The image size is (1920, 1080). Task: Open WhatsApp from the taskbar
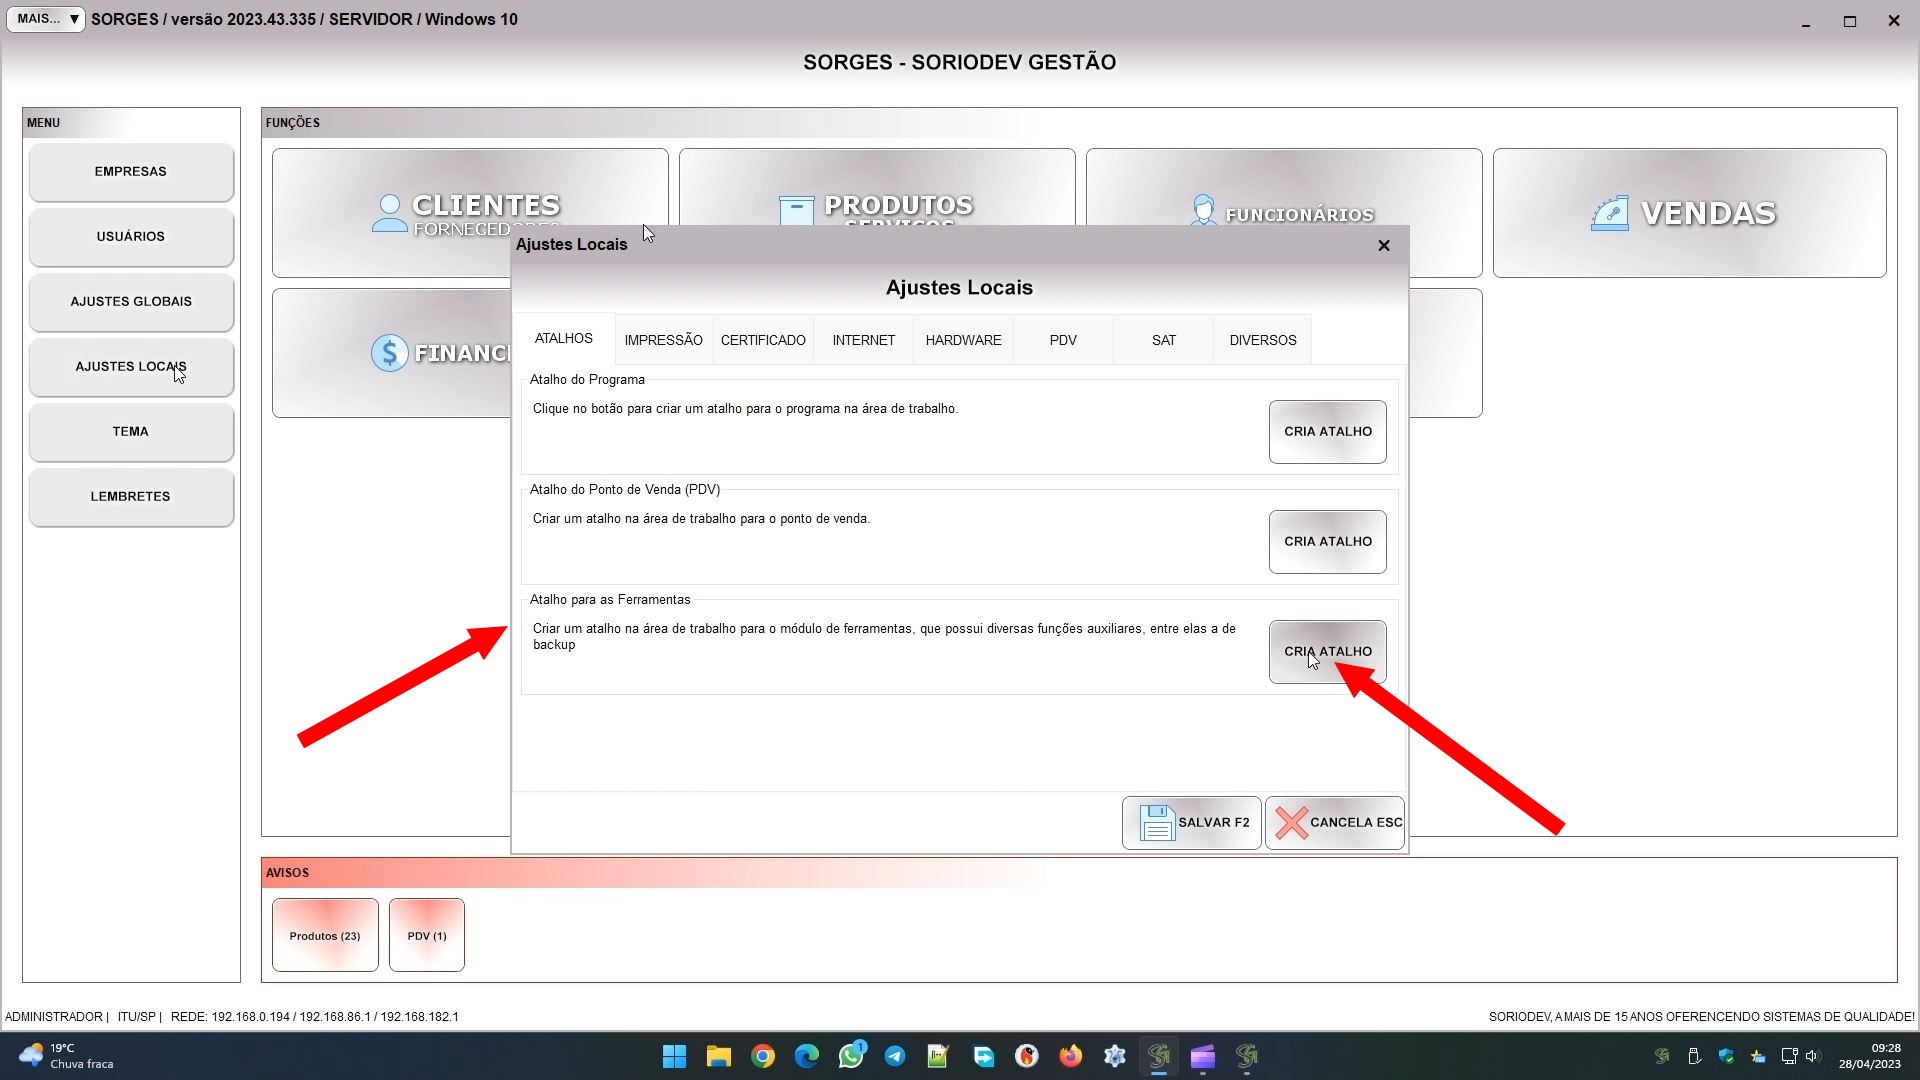(x=851, y=1057)
